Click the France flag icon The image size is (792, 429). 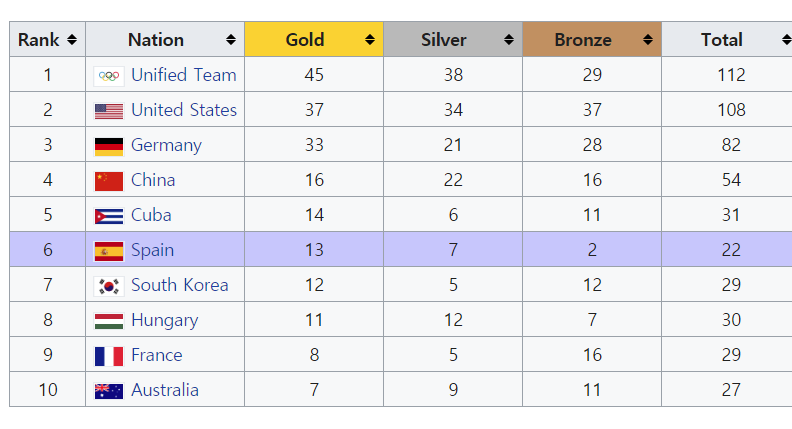pyautogui.click(x=109, y=356)
